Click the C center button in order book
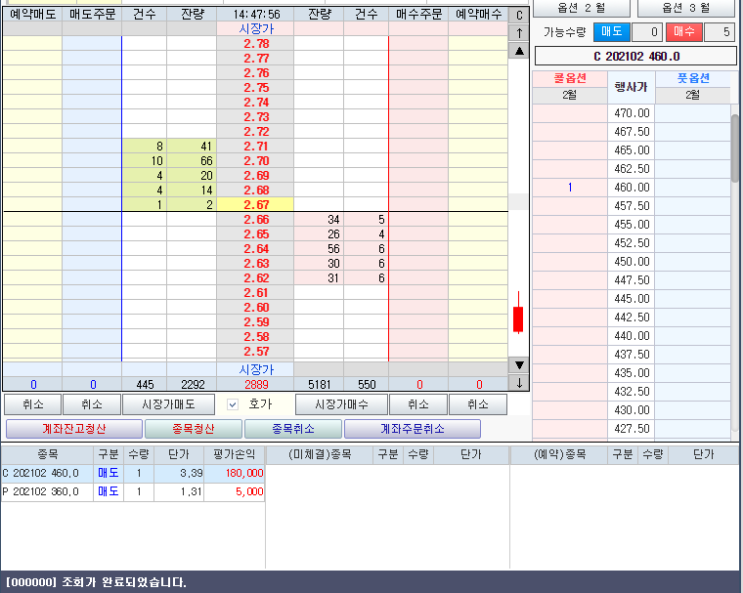The width and height of the screenshot is (743, 593). pyautogui.click(x=519, y=15)
